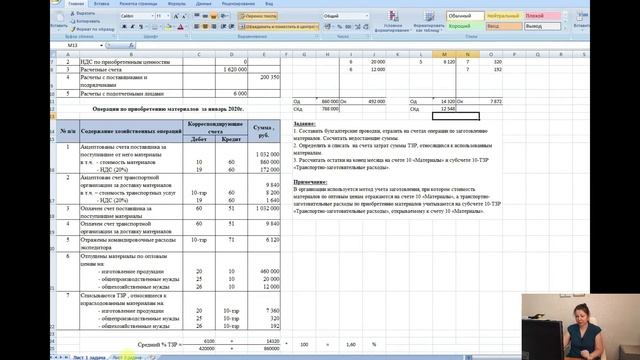Viewport: 640px width, 360px height.
Task: Open the Формулы ribbon tab
Action: click(176, 4)
